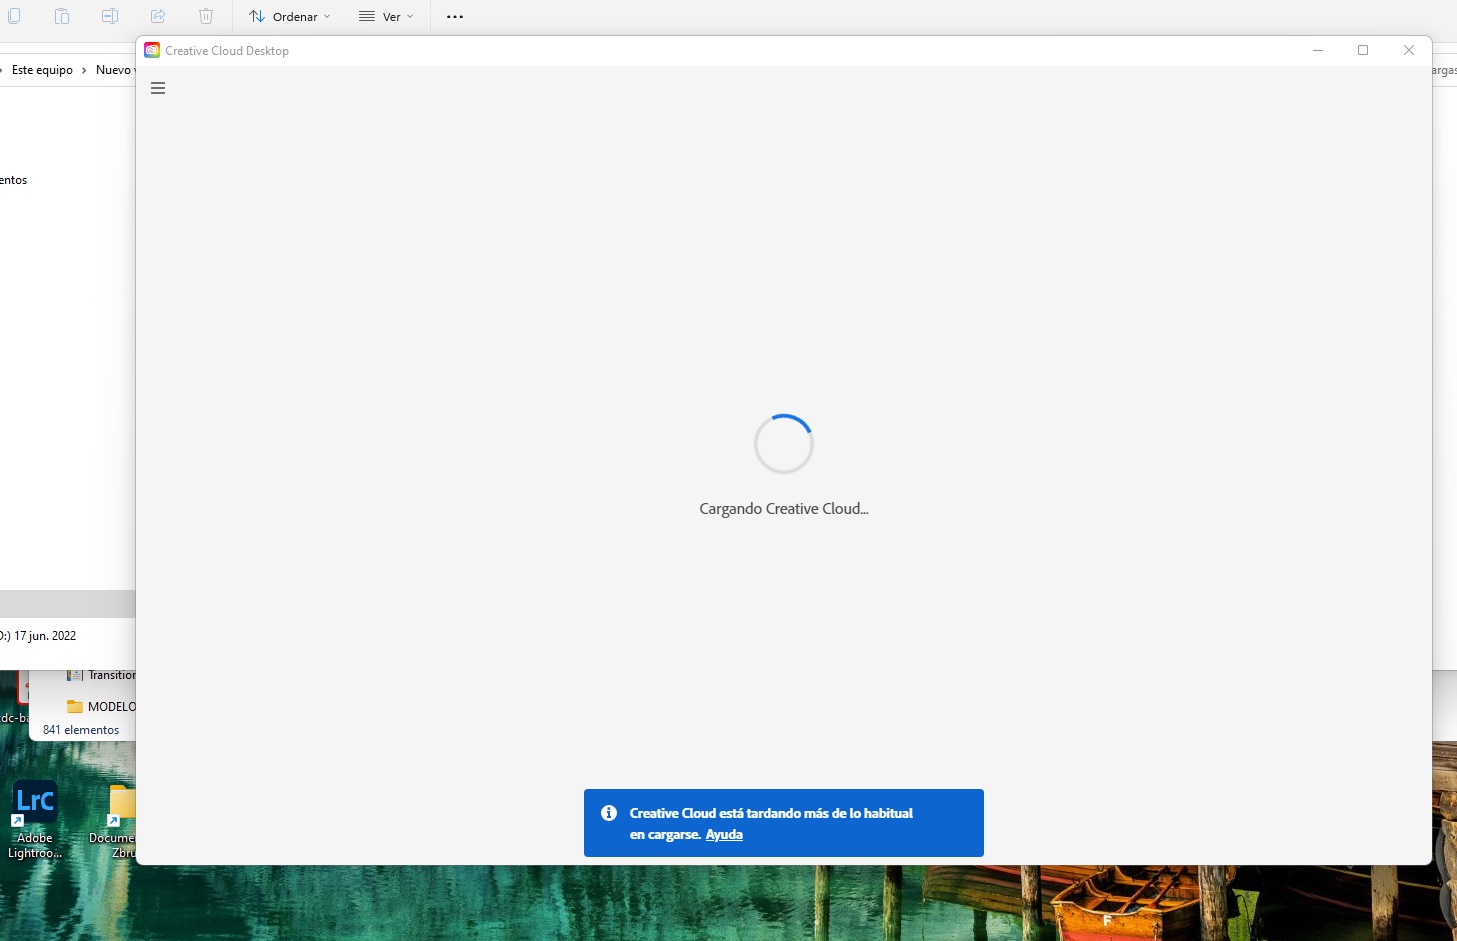Click the 841 elementos status text
The image size is (1457, 941).
click(x=80, y=729)
